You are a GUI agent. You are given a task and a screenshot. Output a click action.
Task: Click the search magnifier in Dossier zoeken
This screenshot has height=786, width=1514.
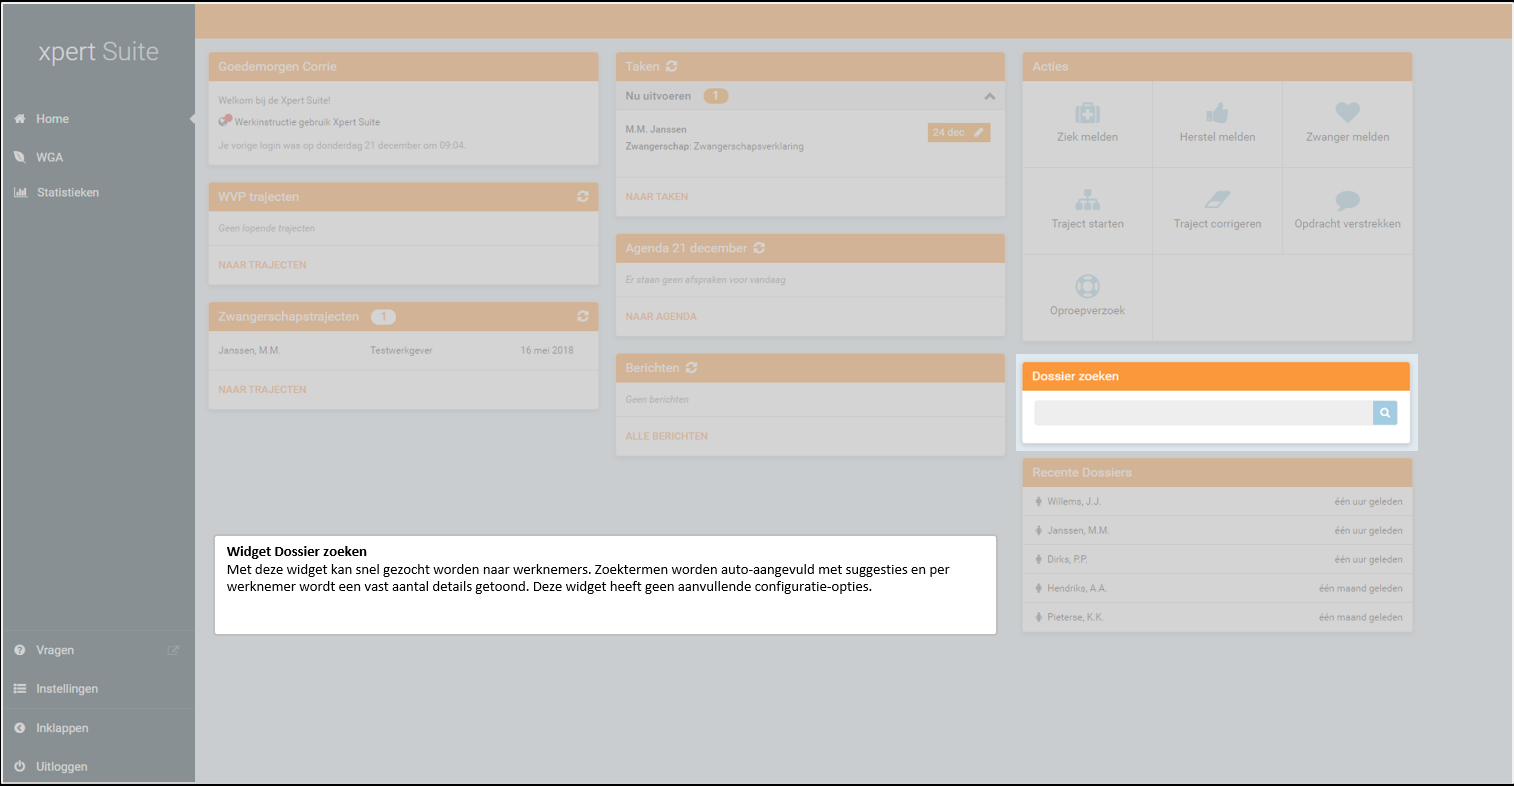click(x=1385, y=413)
